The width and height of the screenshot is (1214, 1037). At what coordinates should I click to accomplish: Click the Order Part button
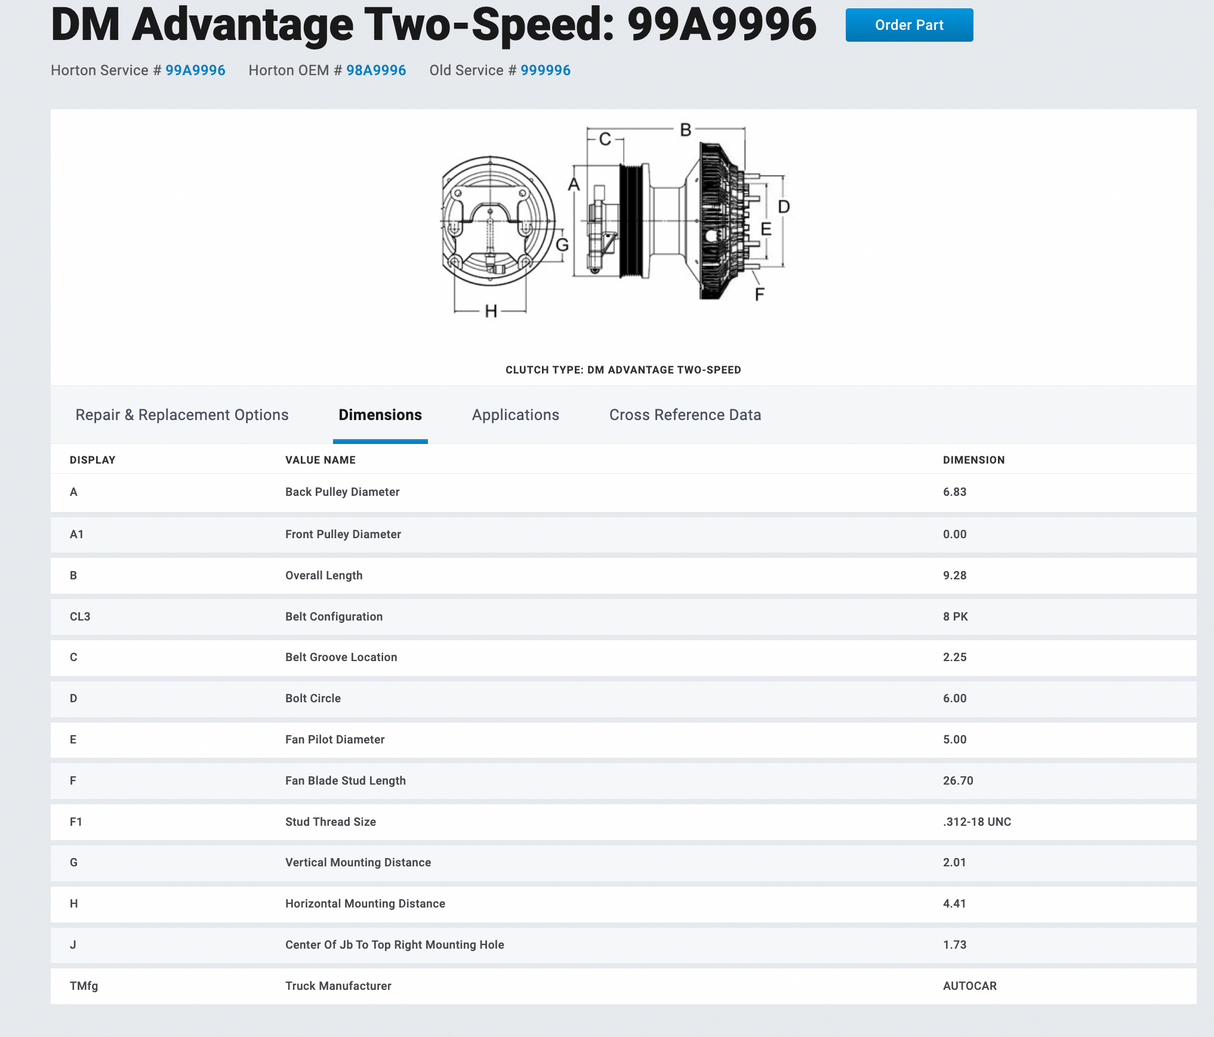pos(908,25)
